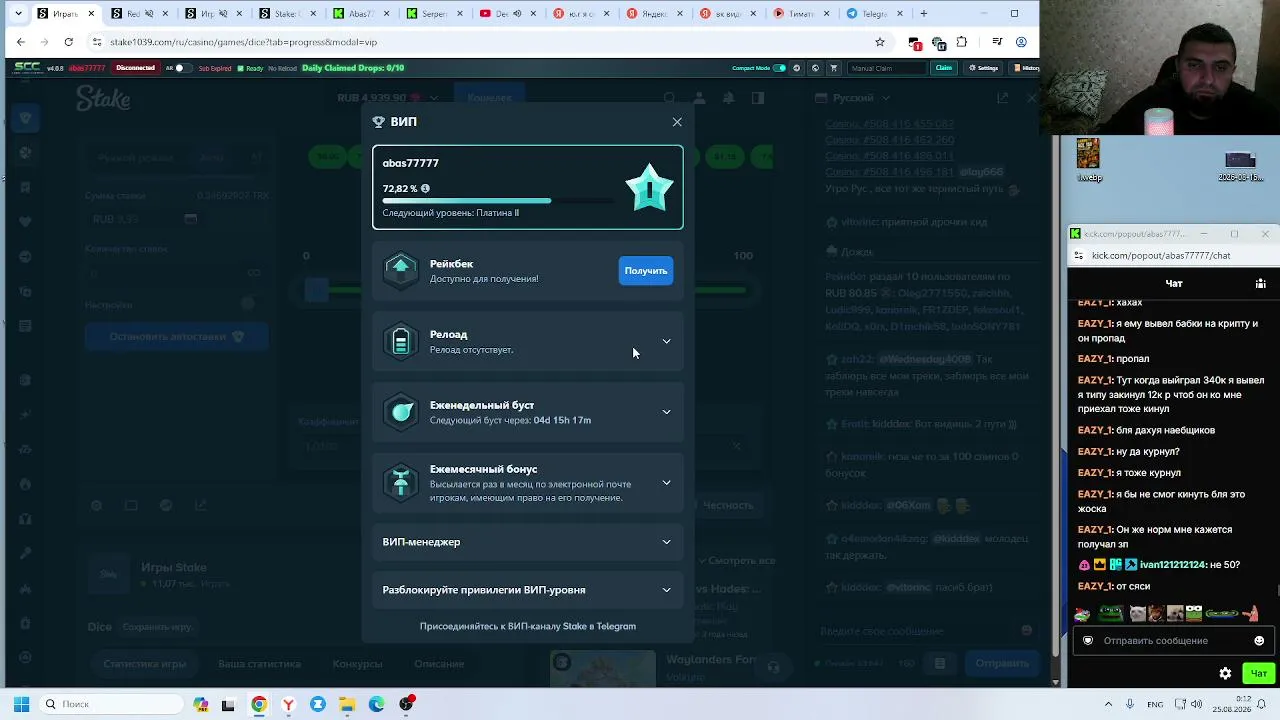
Task: Open the Stake Telegram VIP channel link
Action: (x=528, y=626)
